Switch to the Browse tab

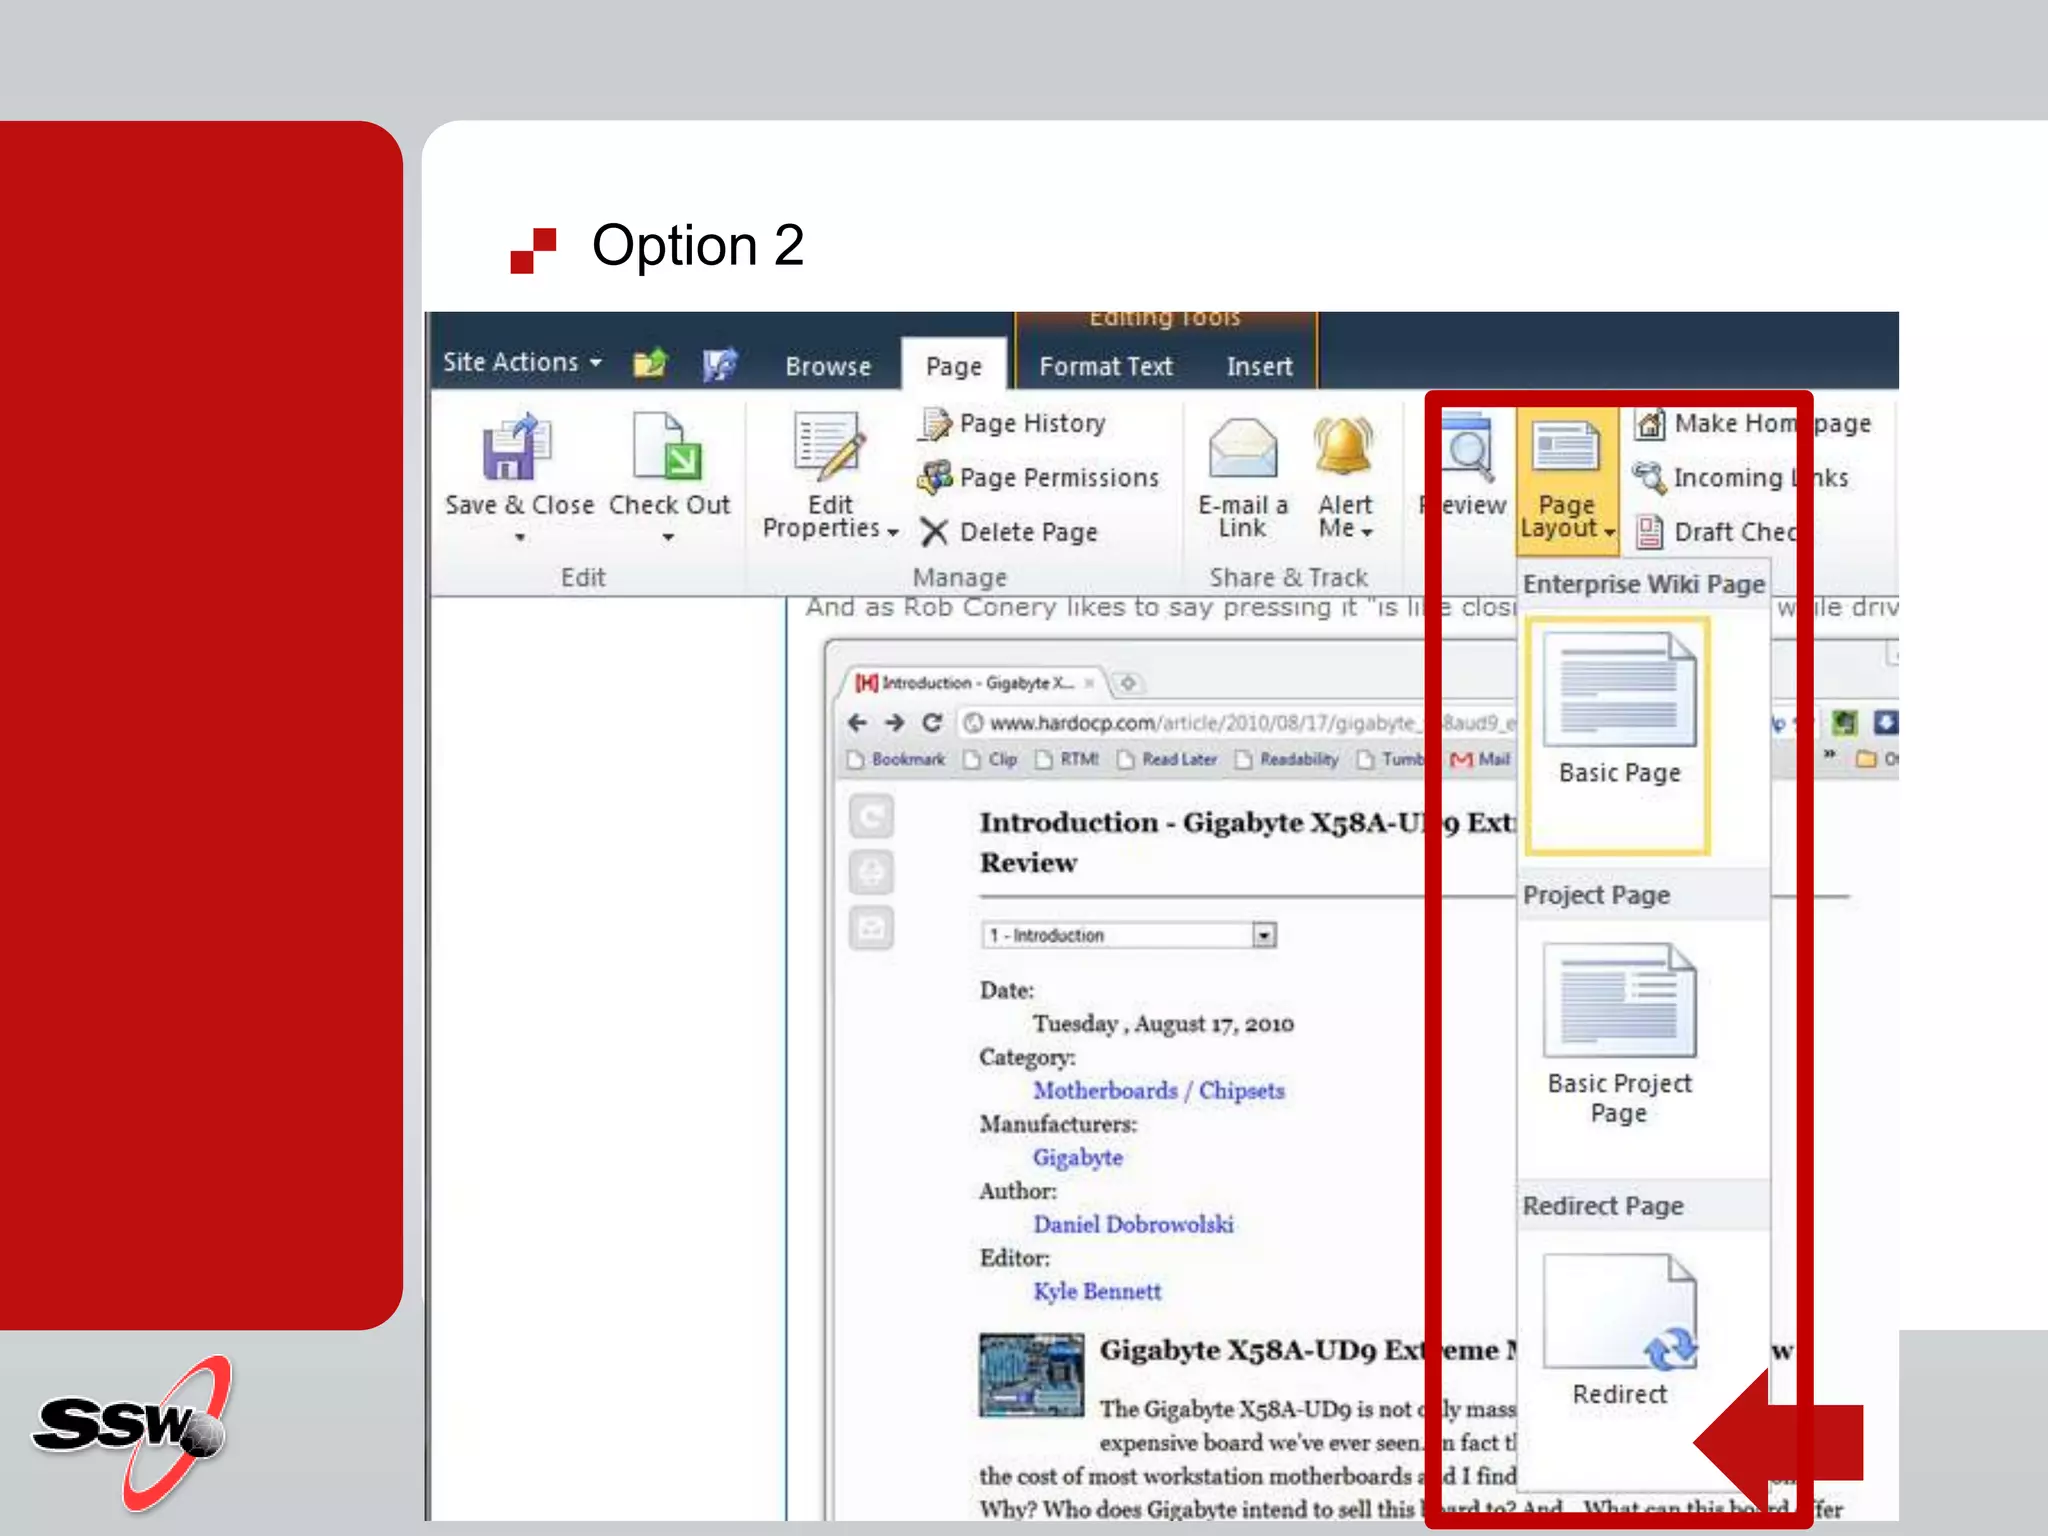click(828, 366)
